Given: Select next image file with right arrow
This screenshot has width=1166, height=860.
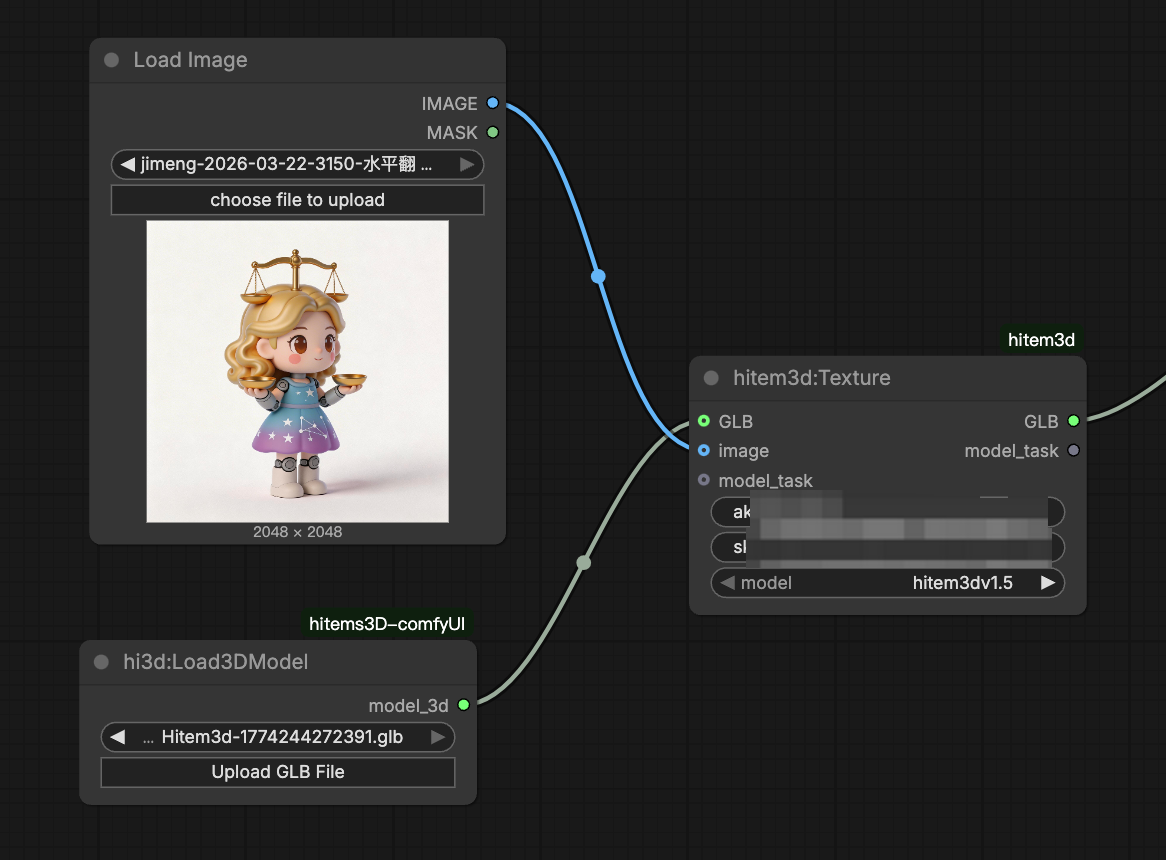Looking at the screenshot, I should [467, 164].
